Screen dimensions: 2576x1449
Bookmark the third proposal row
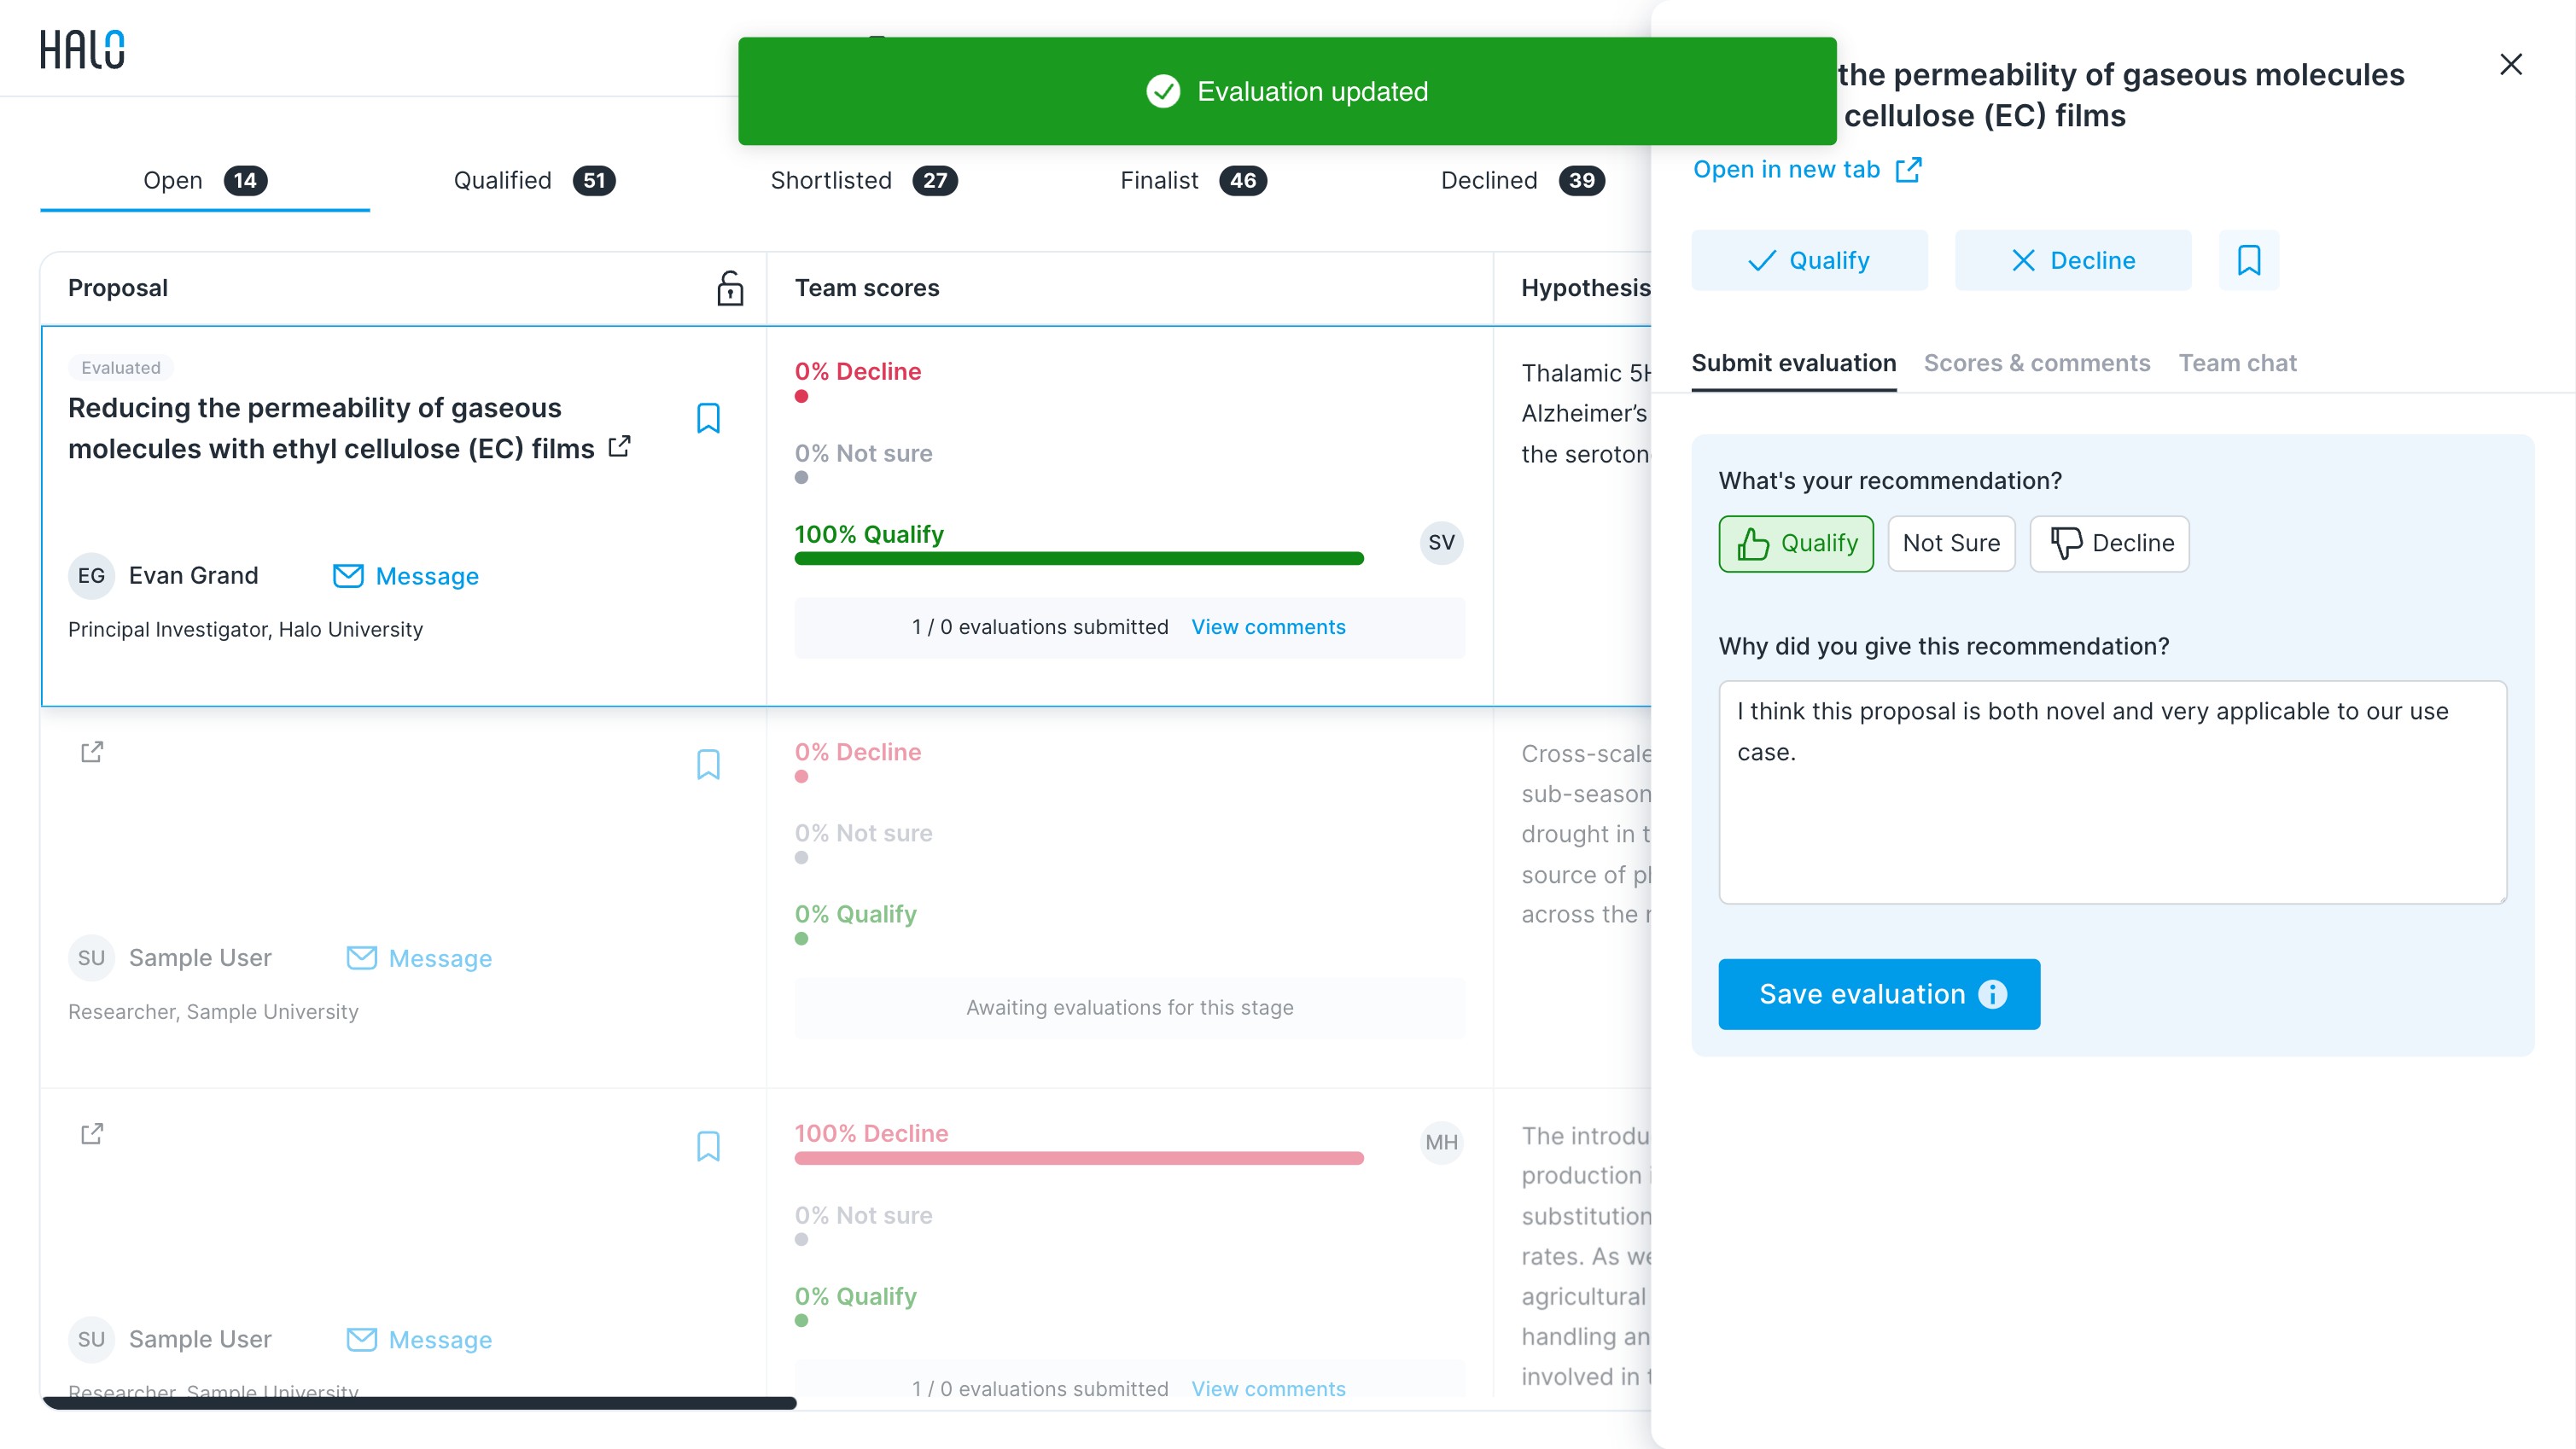[708, 1146]
